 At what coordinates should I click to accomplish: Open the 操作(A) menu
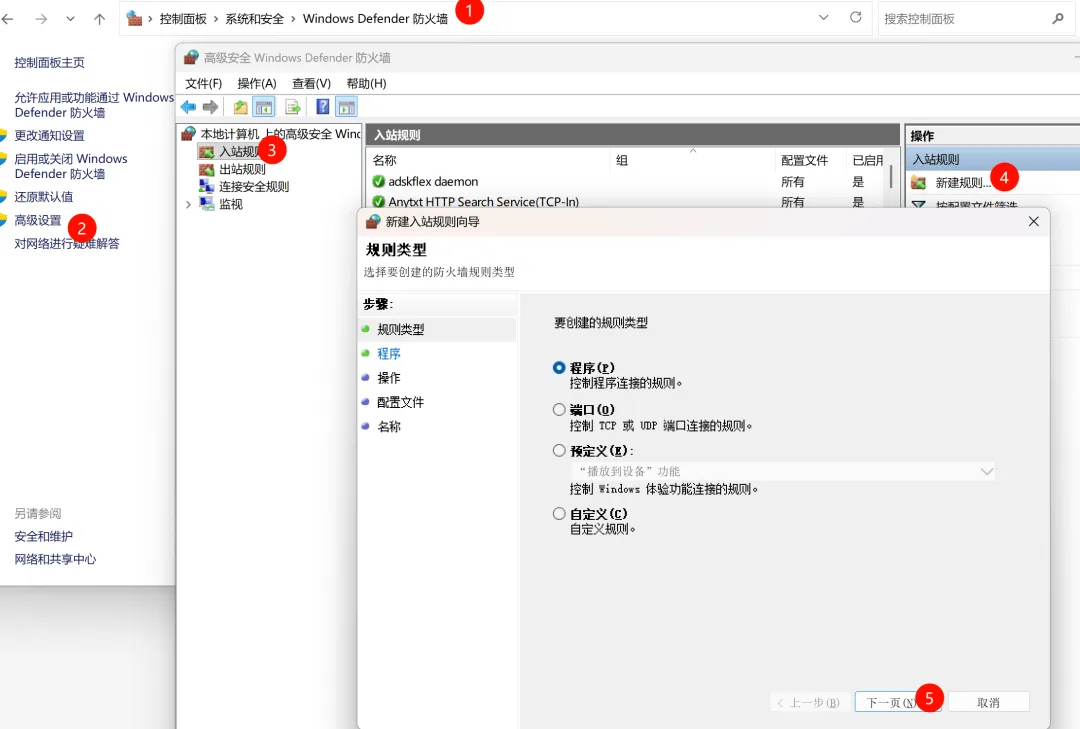coord(257,83)
